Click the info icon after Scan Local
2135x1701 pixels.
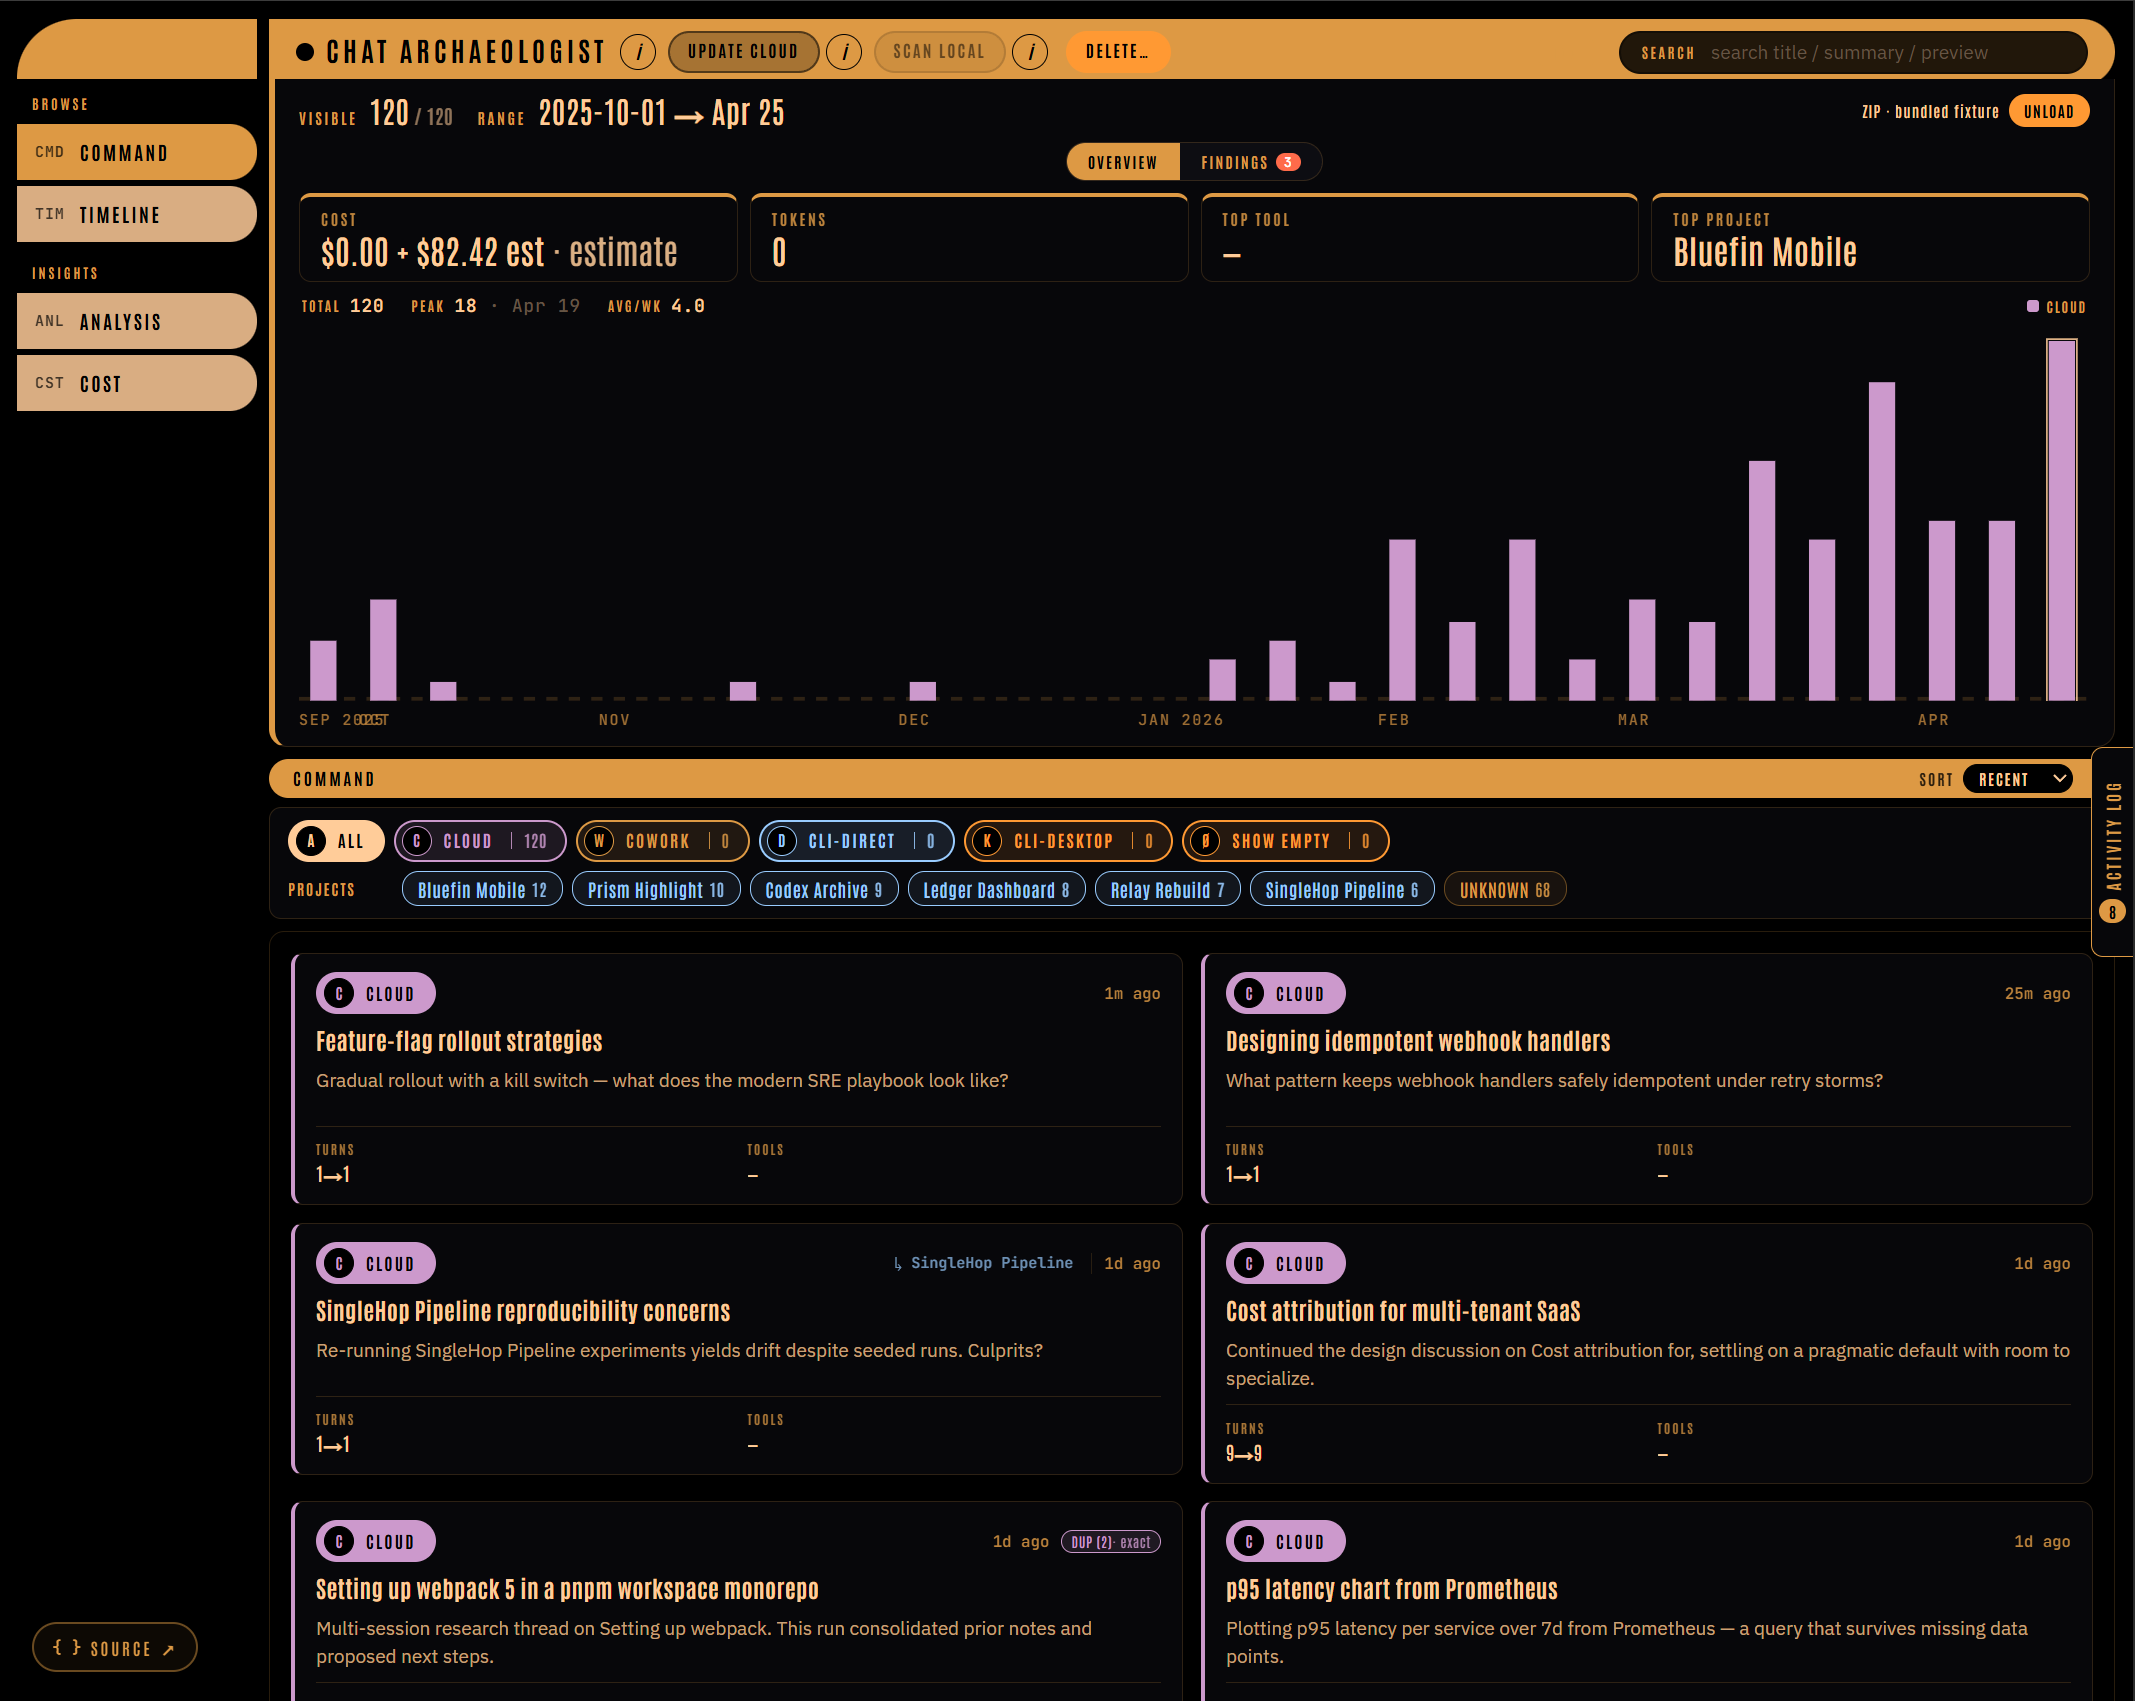click(1031, 52)
